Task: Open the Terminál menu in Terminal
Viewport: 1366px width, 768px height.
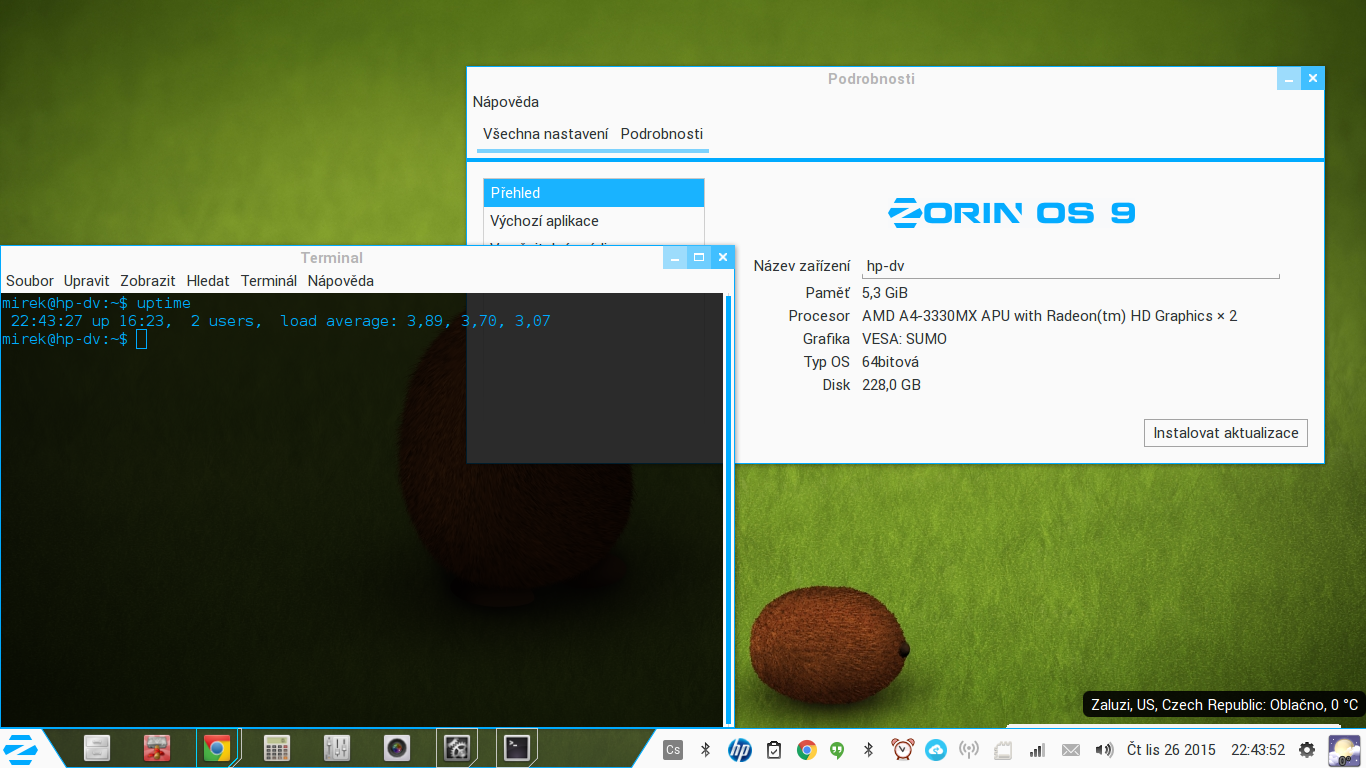Action: 269,281
